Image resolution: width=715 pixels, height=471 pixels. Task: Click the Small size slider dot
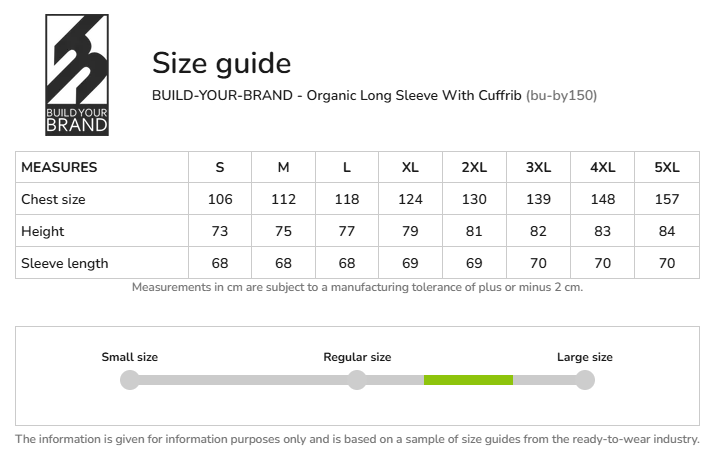click(129, 380)
